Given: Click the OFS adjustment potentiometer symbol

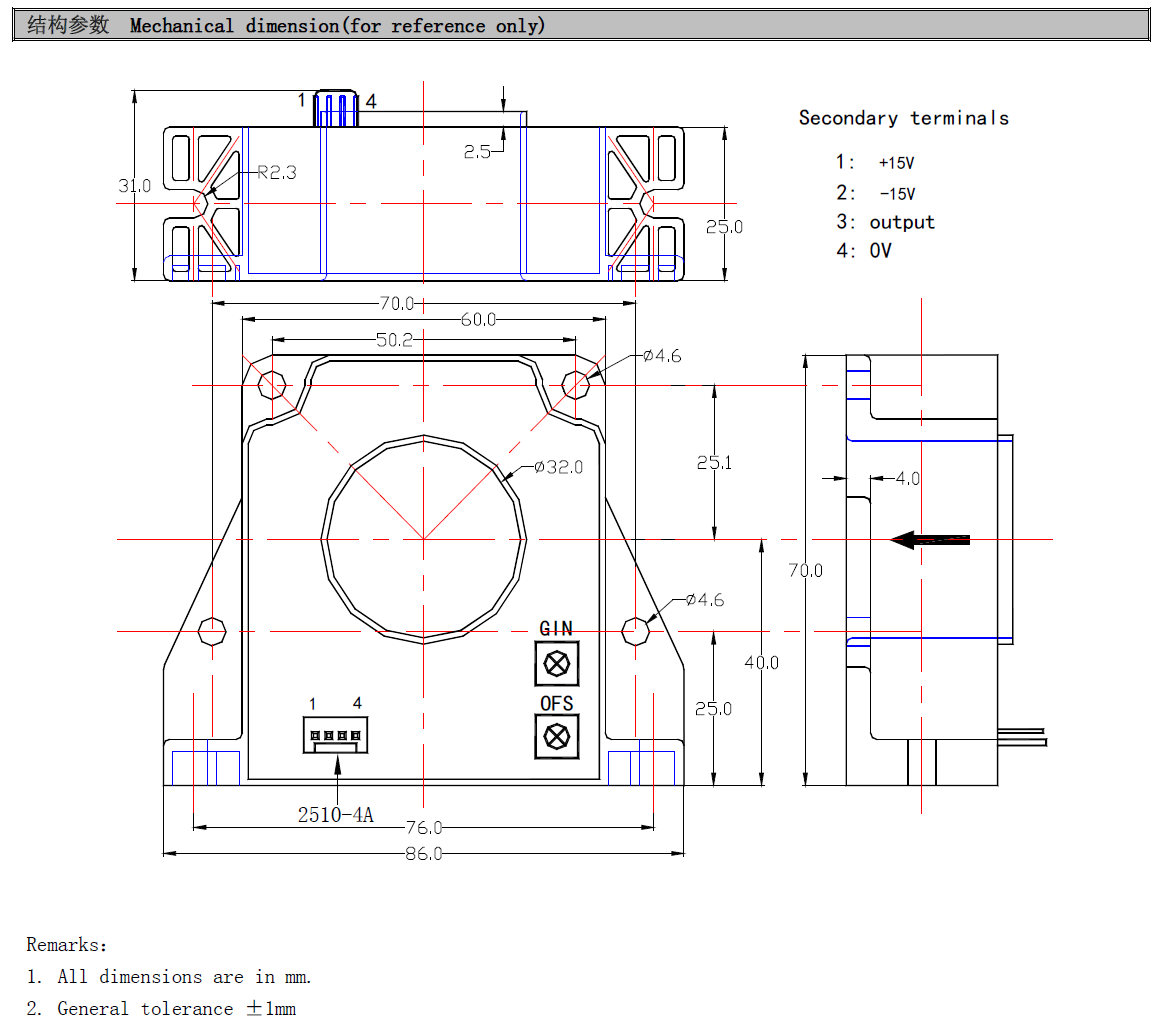Looking at the screenshot, I should tap(557, 737).
